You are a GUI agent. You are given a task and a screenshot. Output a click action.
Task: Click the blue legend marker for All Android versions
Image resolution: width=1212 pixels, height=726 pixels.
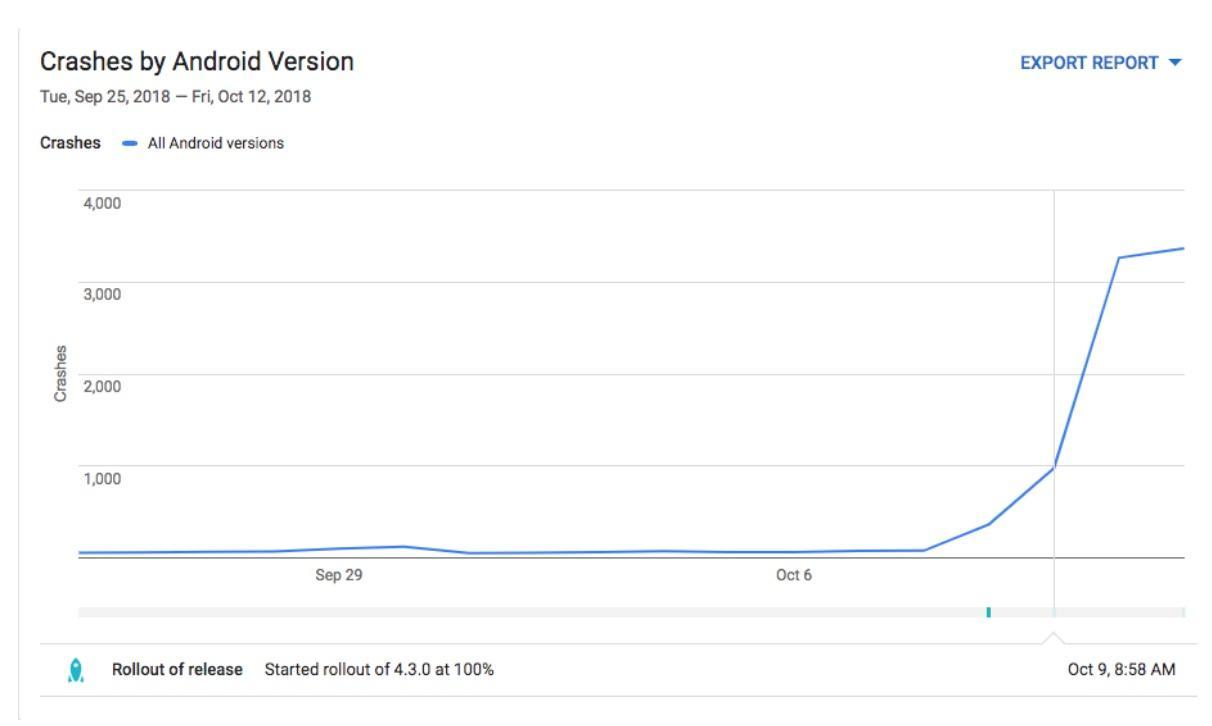tap(130, 143)
